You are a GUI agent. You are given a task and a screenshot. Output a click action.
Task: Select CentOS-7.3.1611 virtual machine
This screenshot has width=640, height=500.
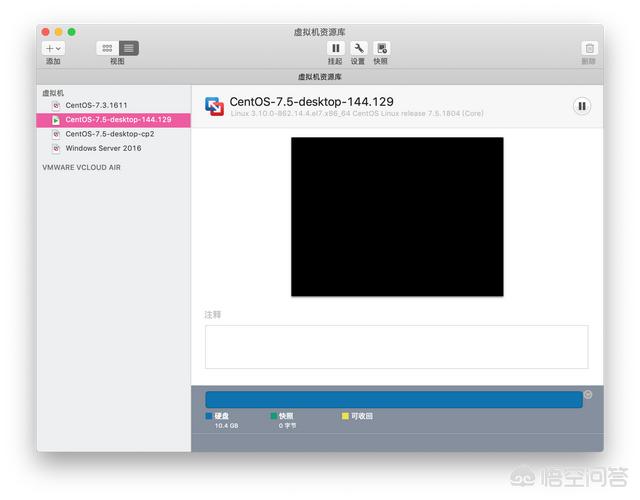113,105
